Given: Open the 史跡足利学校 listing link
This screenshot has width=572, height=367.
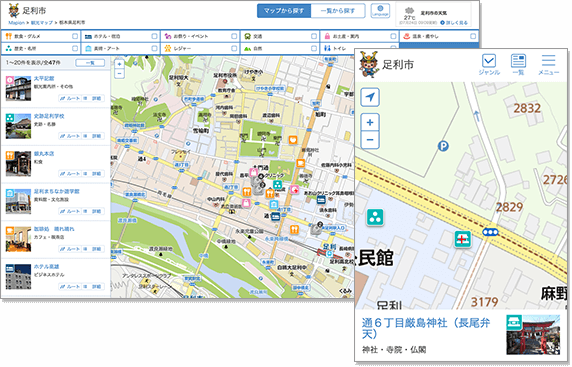Looking at the screenshot, I should [49, 116].
